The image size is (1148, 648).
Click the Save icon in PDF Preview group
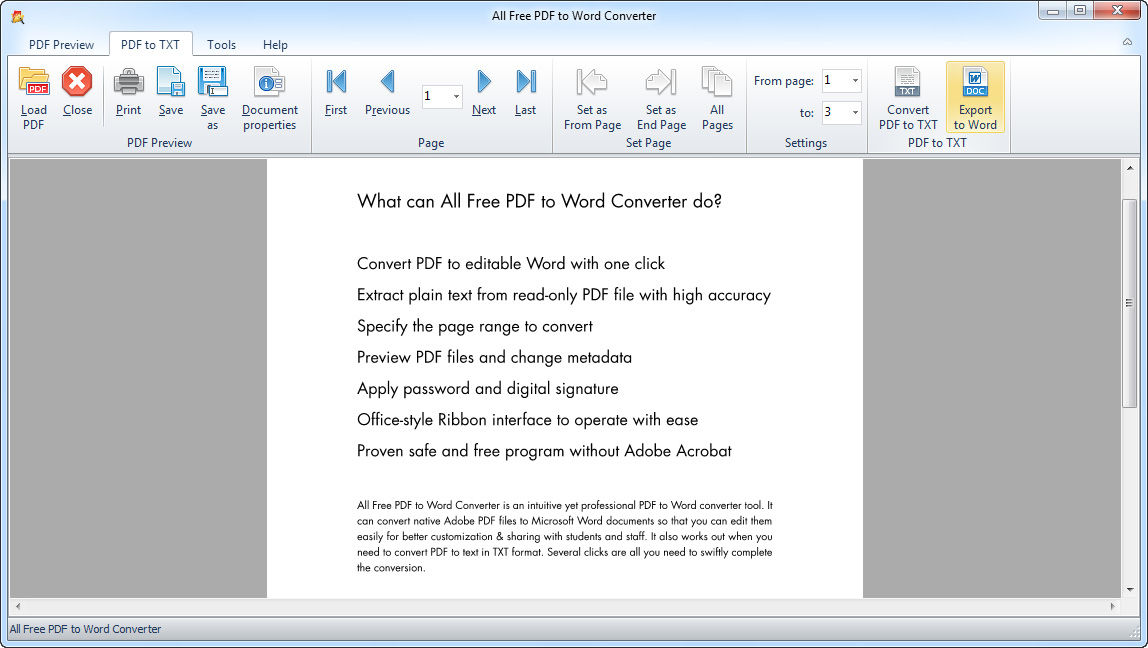[x=171, y=81]
